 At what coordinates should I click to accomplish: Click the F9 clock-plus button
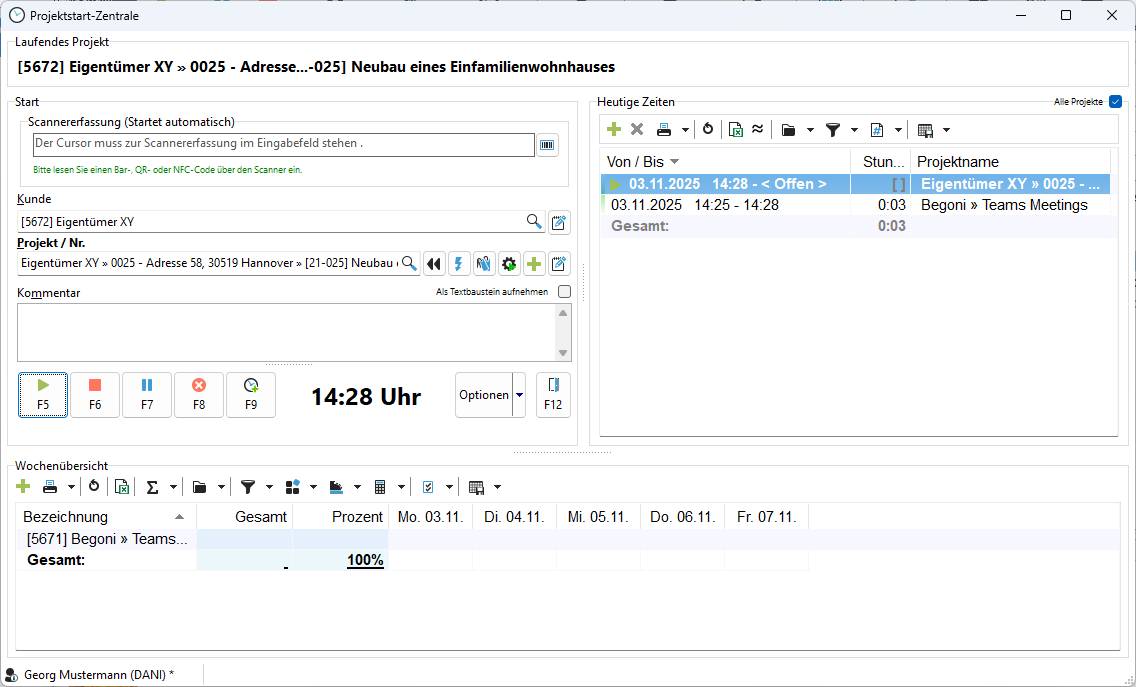[x=251, y=394]
